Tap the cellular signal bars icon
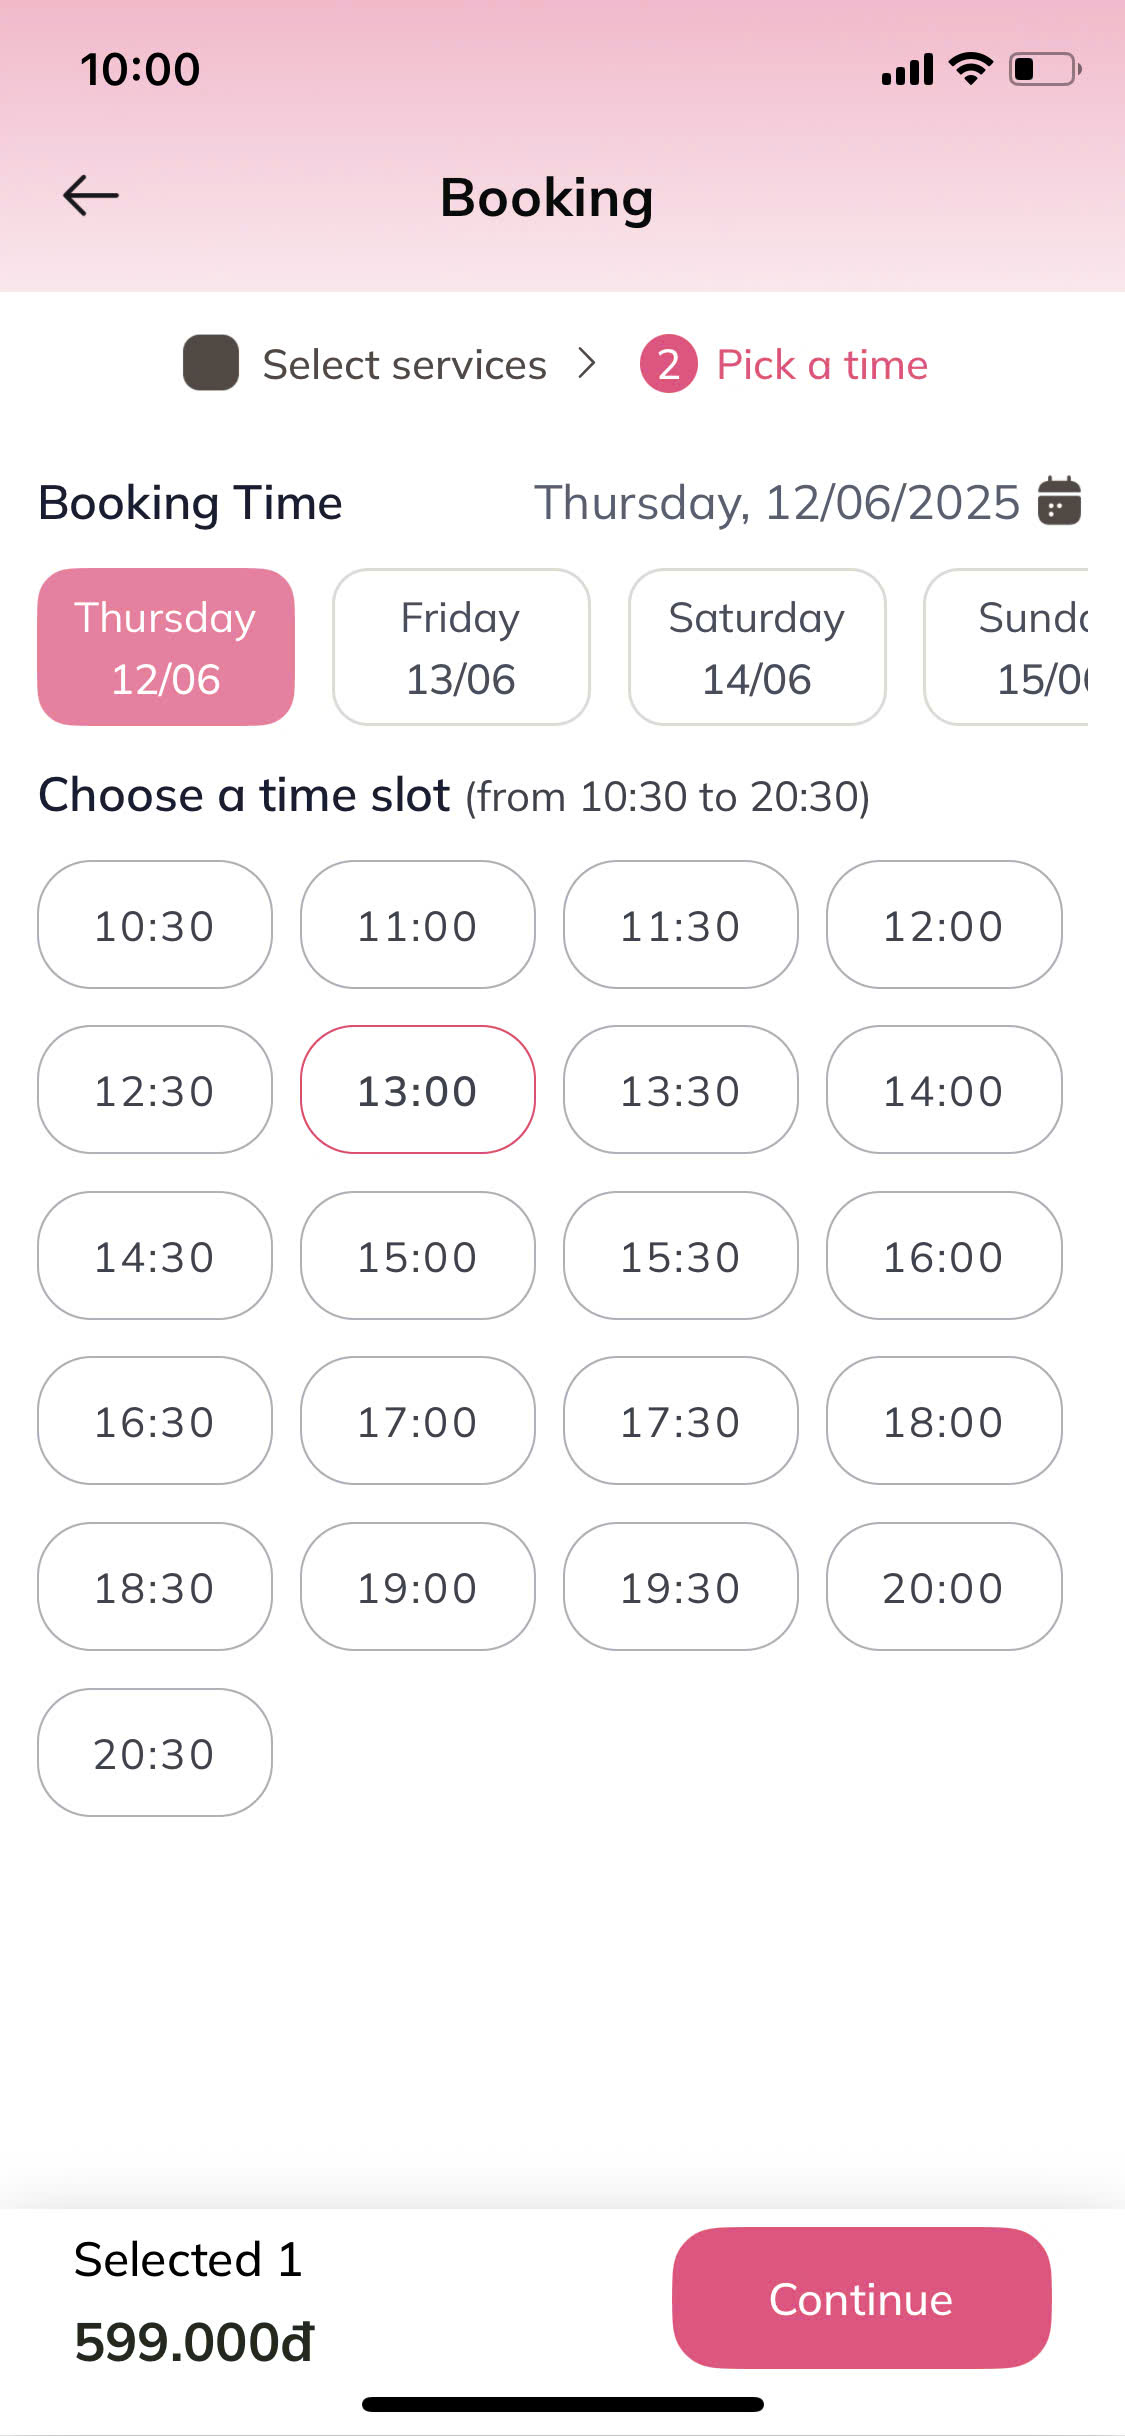1125x2436 pixels. [x=907, y=70]
